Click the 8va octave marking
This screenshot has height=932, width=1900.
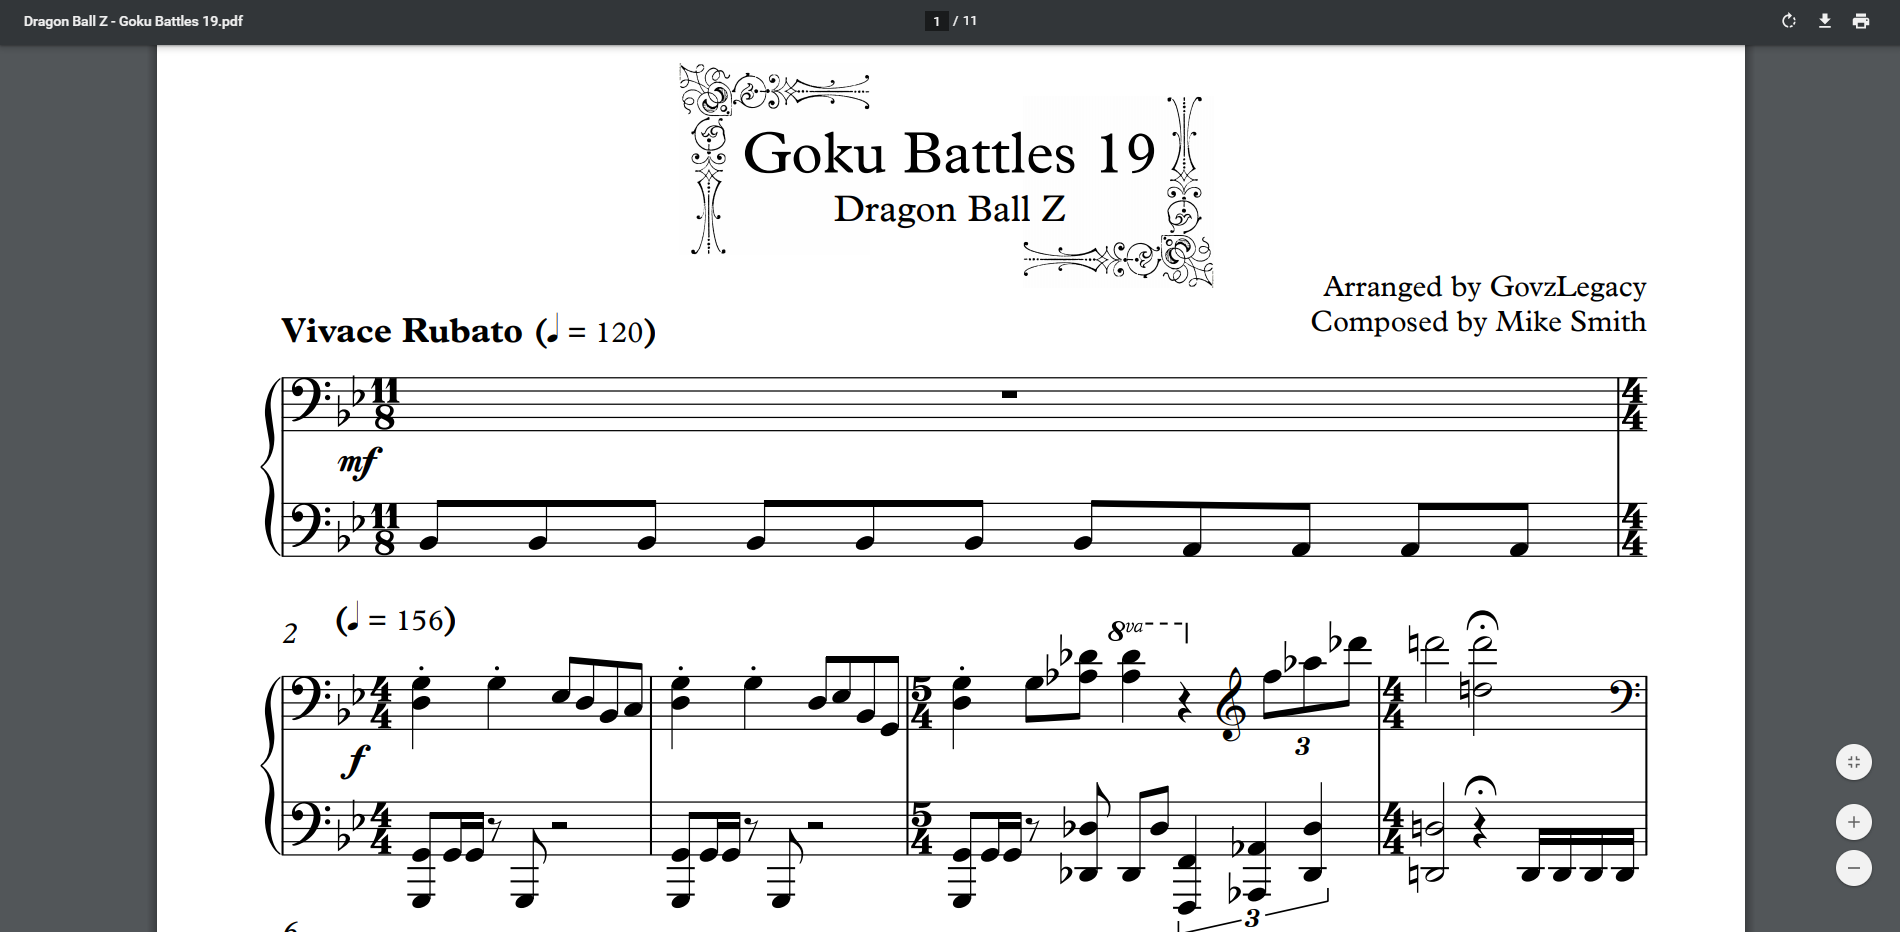[x=1126, y=631]
